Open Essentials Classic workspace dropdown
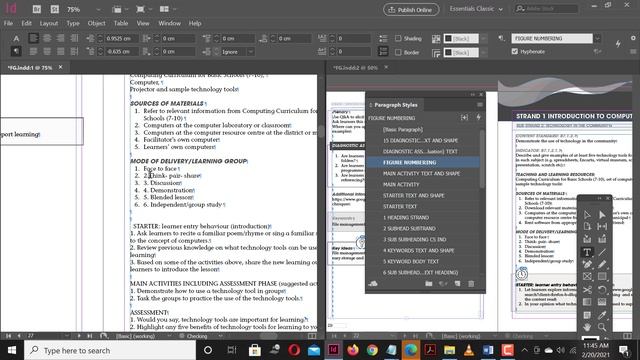This screenshot has height=360, width=640. [x=476, y=9]
